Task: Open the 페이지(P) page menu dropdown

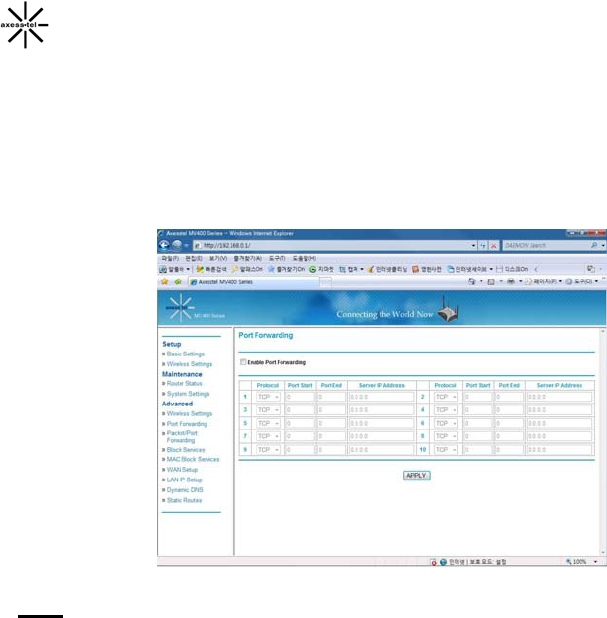Action: (x=546, y=281)
